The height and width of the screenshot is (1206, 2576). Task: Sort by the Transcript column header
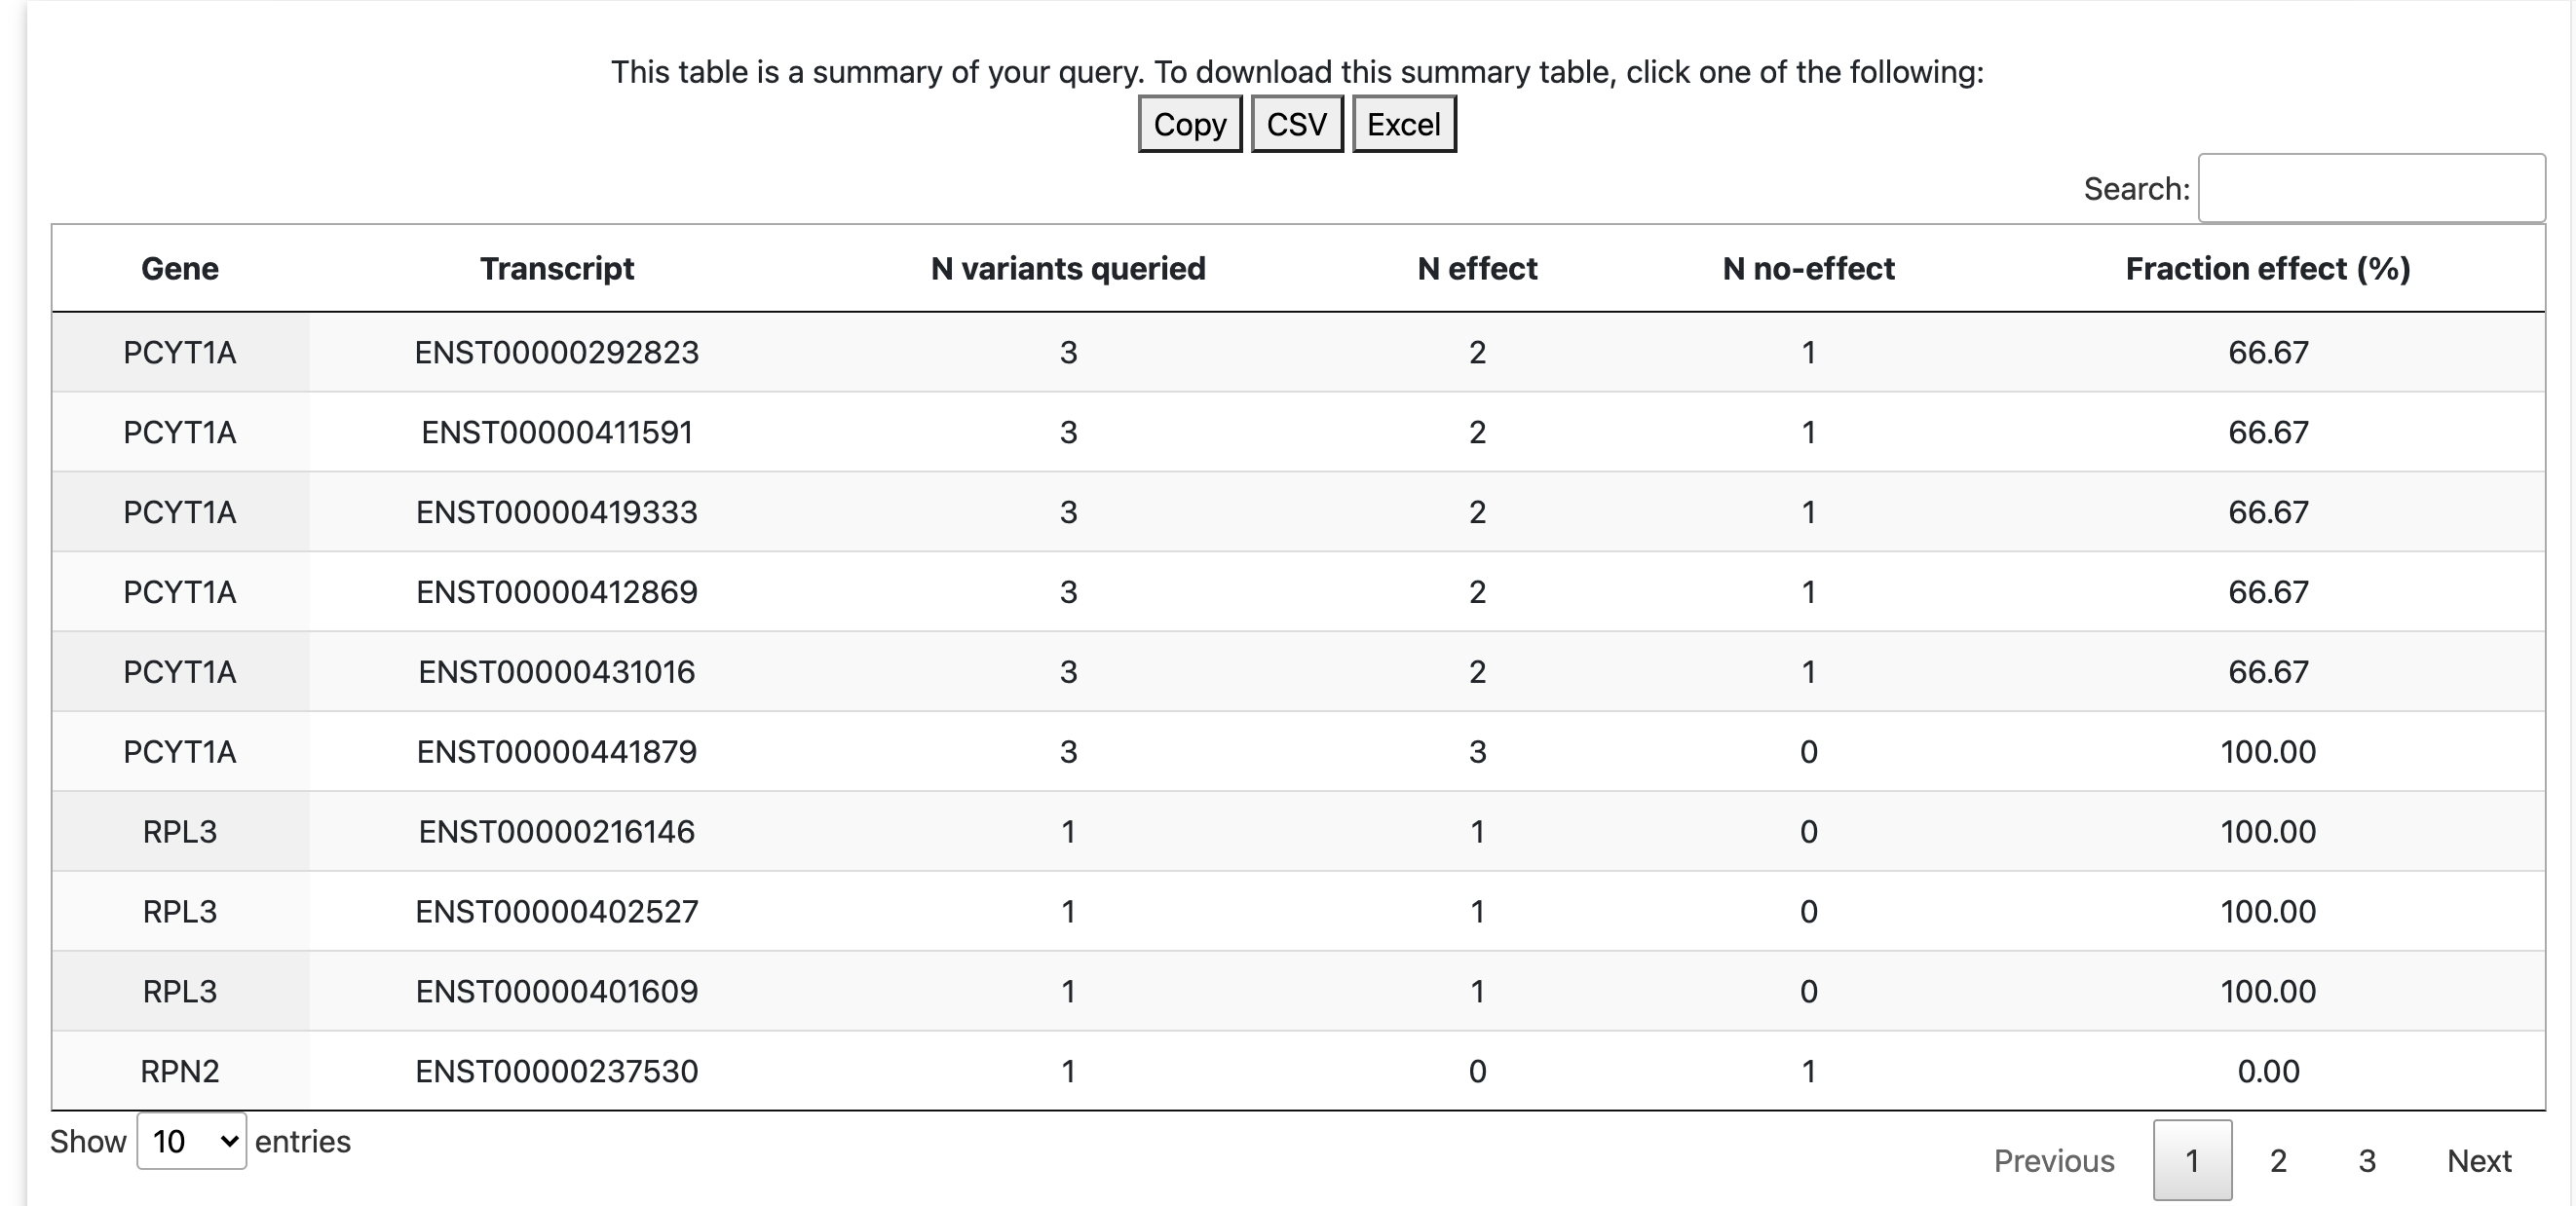coord(557,268)
